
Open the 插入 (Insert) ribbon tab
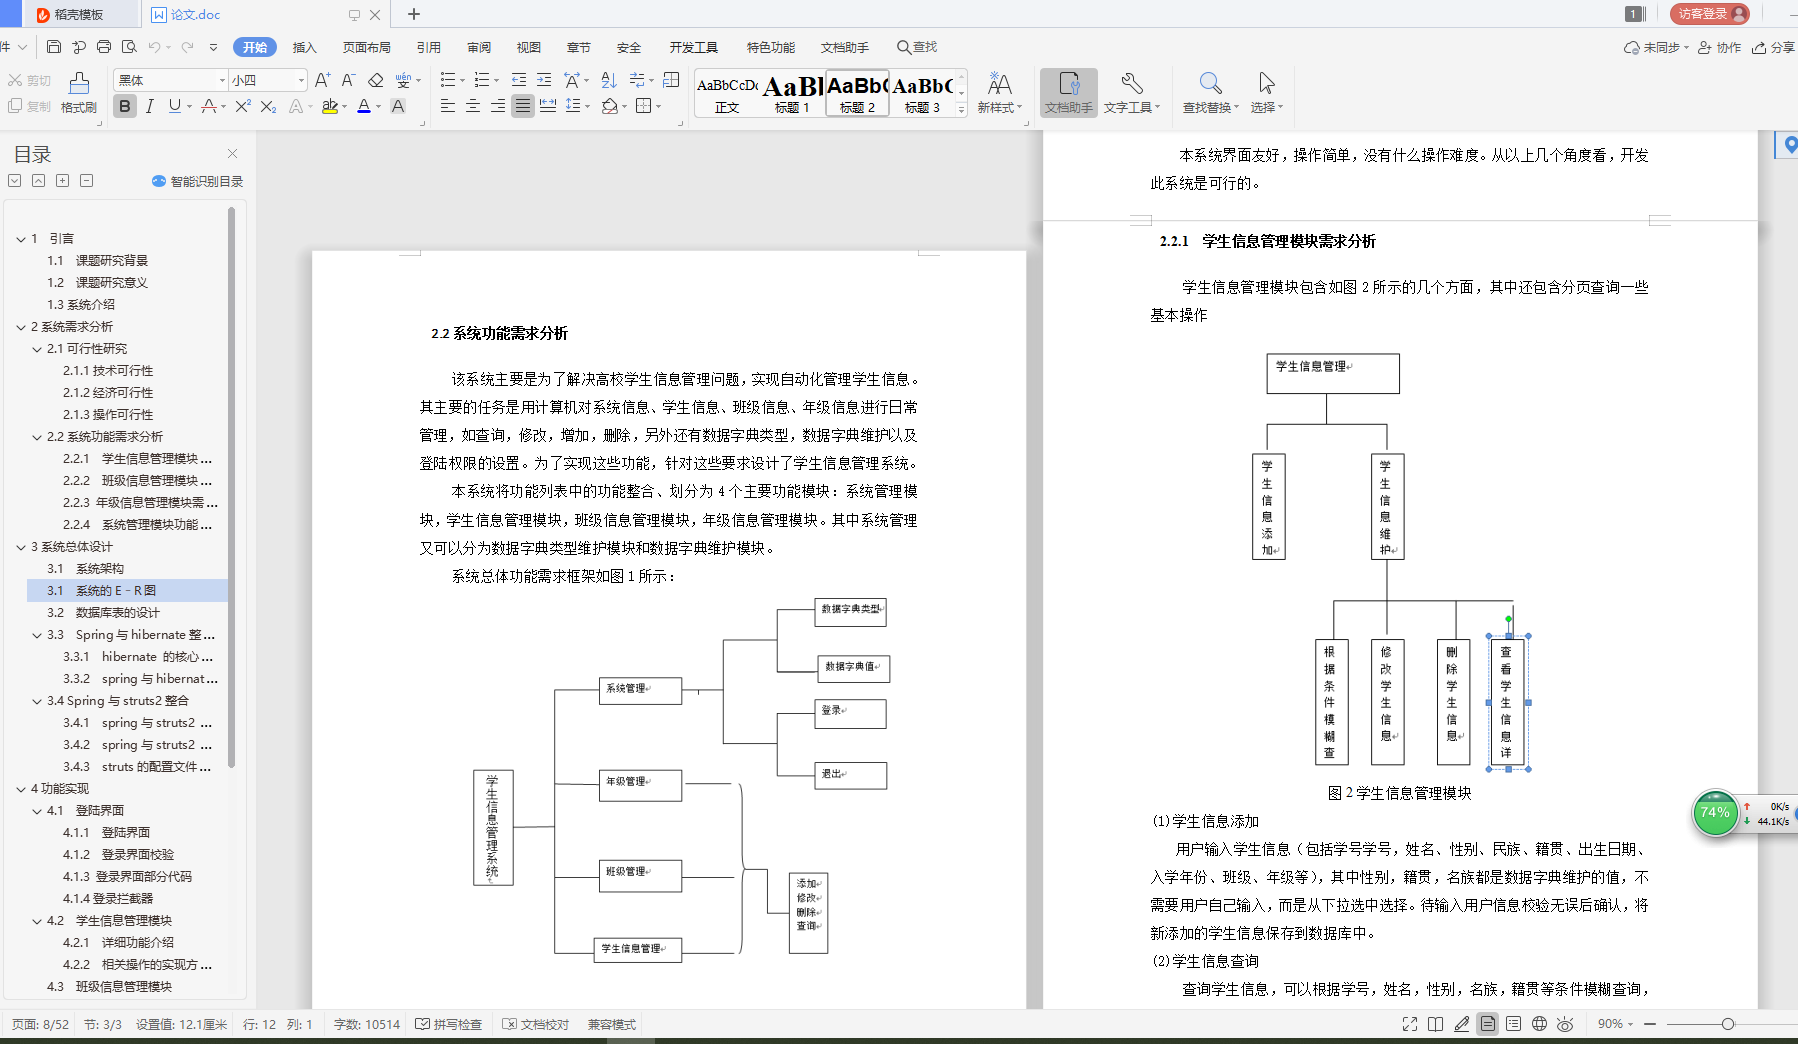(x=304, y=47)
